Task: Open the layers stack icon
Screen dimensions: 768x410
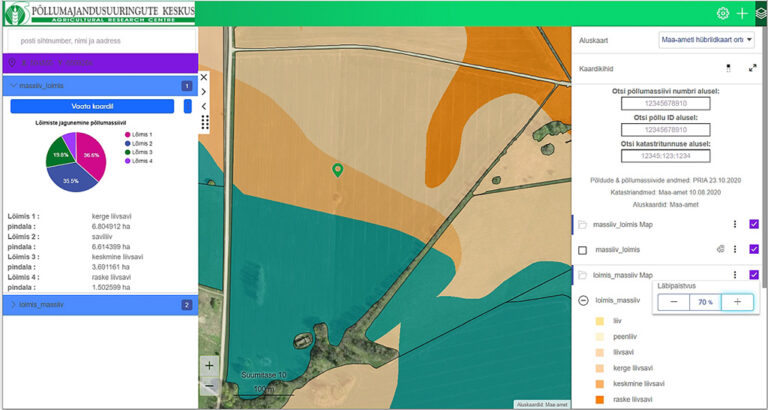Action: [760, 13]
